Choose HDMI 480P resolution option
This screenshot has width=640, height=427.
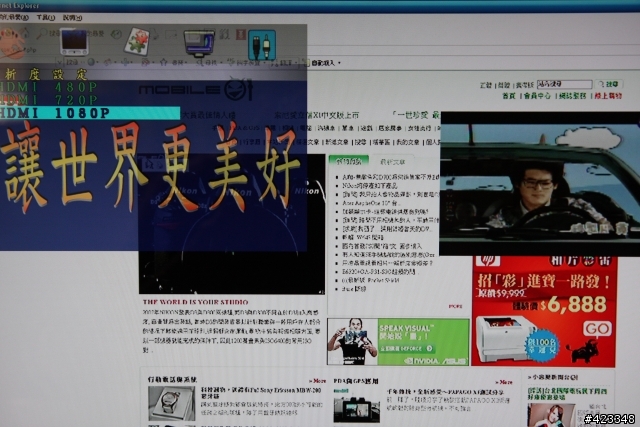point(49,87)
